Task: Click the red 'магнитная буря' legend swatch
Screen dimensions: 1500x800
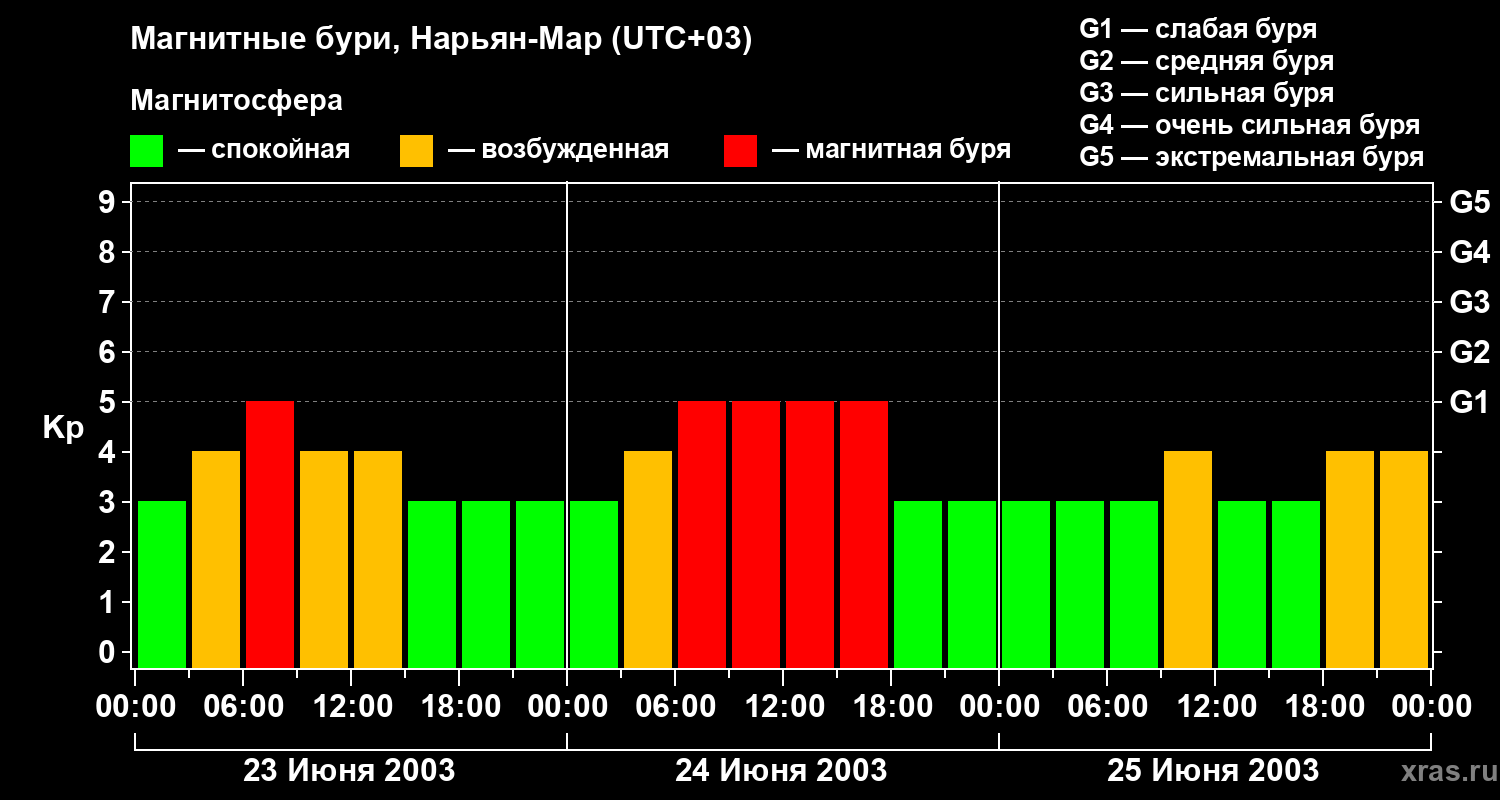Action: click(740, 151)
